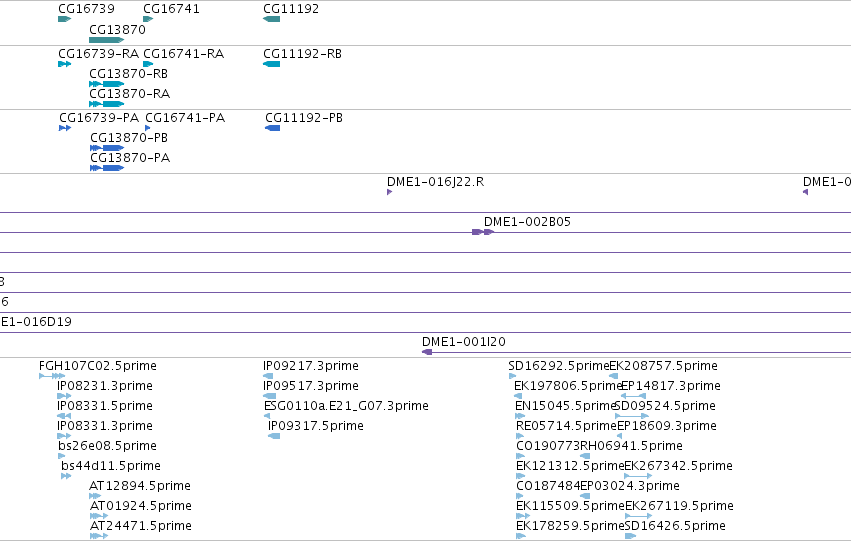The width and height of the screenshot is (851, 541).
Task: Click EST bs44d11.5prime
Action: (111, 466)
